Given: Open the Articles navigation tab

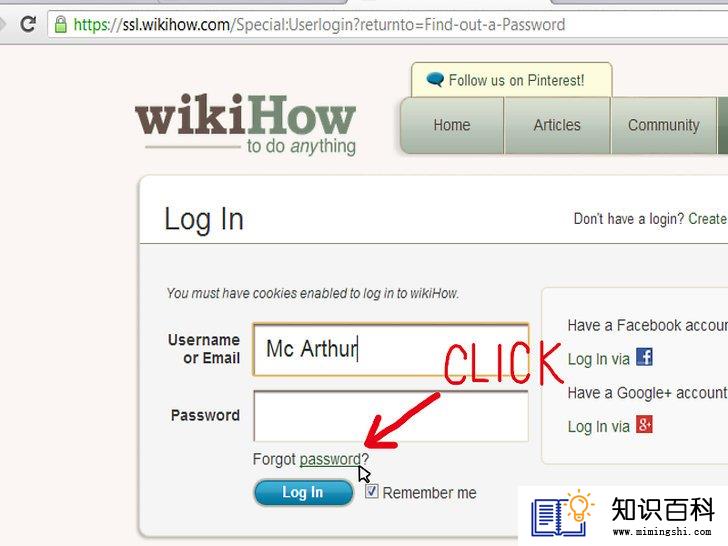Looking at the screenshot, I should click(557, 125).
